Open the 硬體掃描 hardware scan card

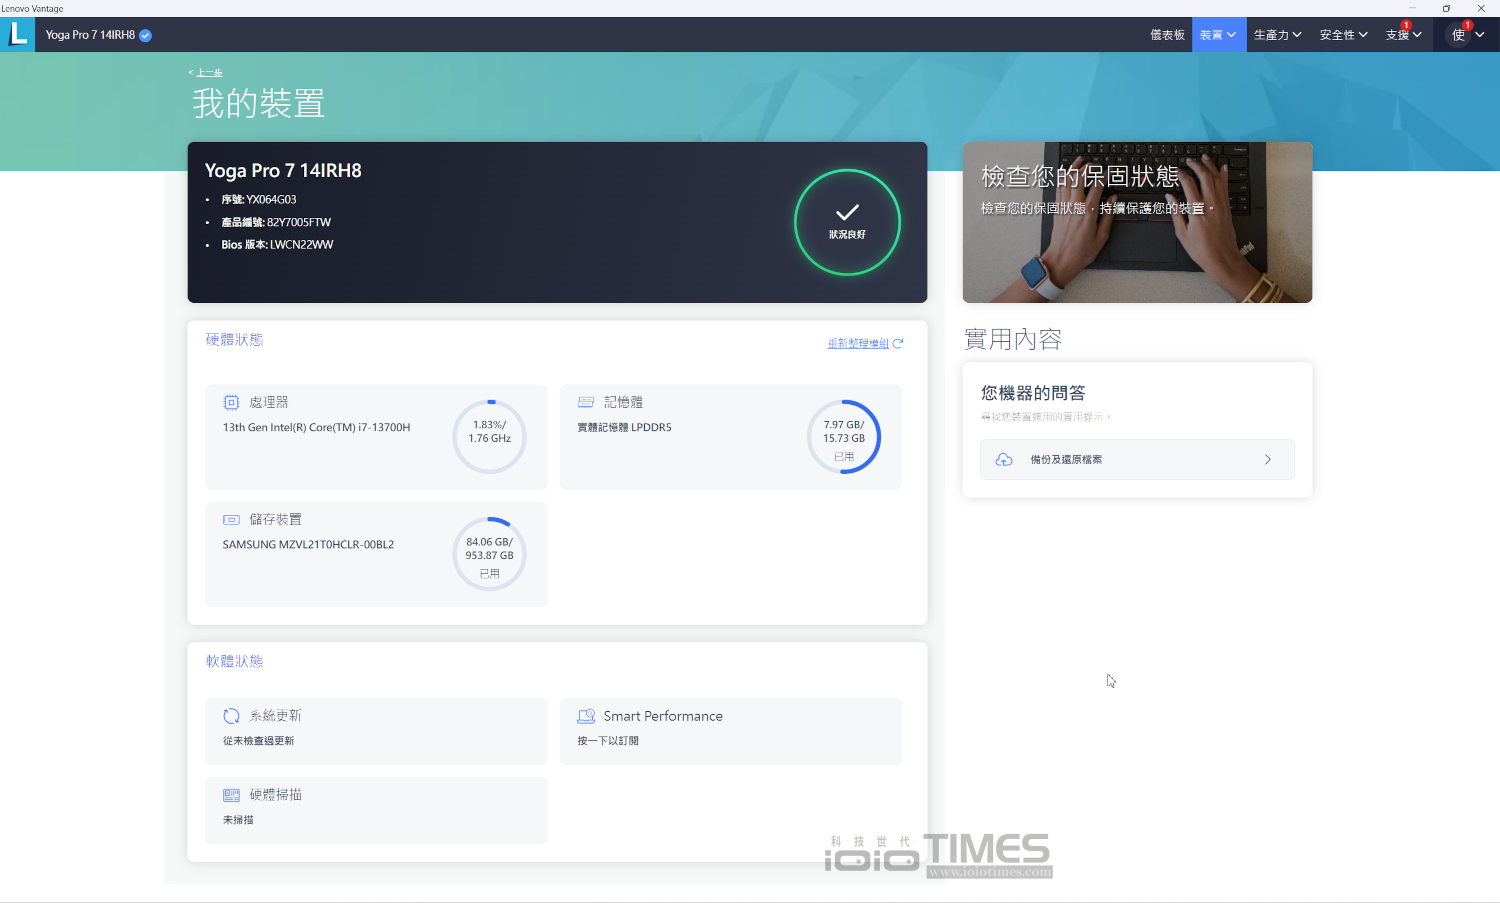[376, 810]
